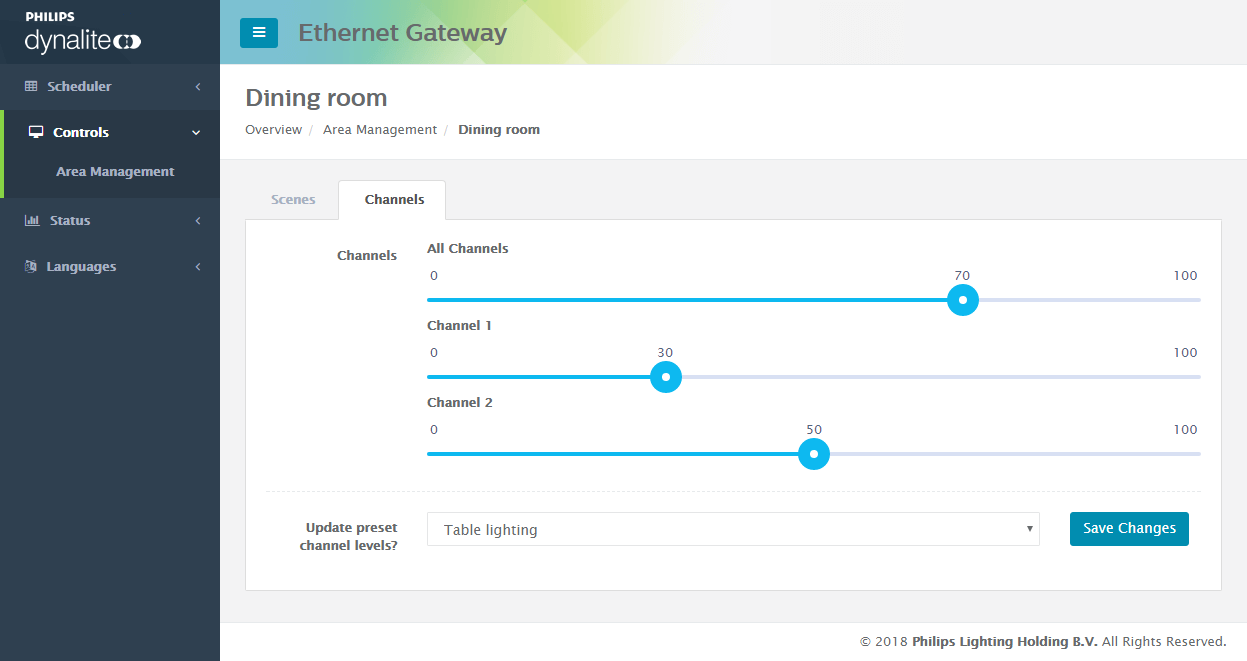Viewport: 1247px width, 661px height.
Task: Expand the Scheduler menu chevron
Action: coord(197,86)
